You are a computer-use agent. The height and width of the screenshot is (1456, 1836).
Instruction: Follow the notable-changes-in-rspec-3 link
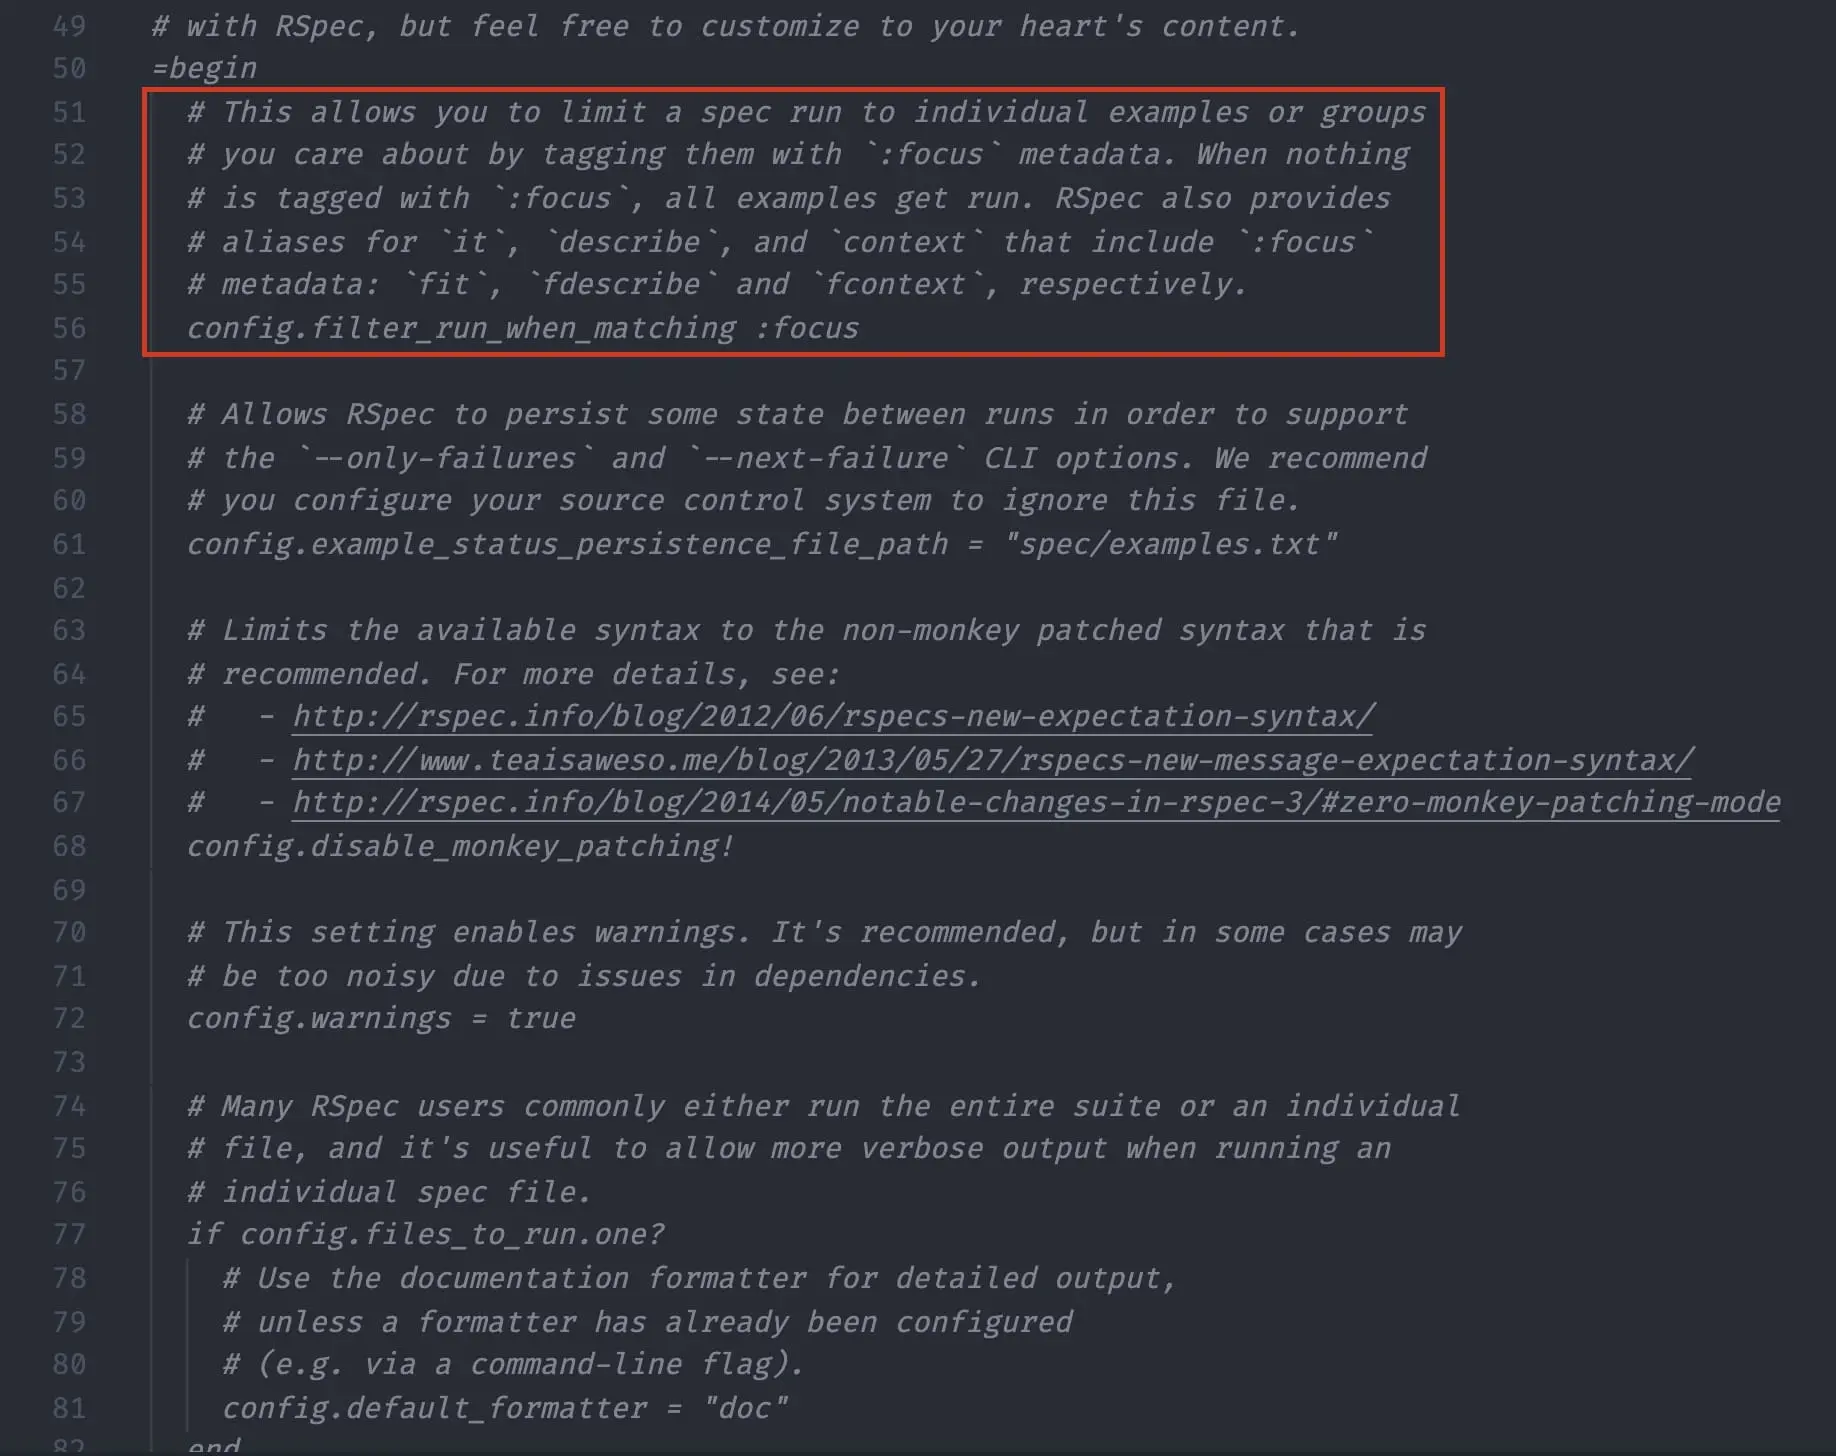point(1035,803)
